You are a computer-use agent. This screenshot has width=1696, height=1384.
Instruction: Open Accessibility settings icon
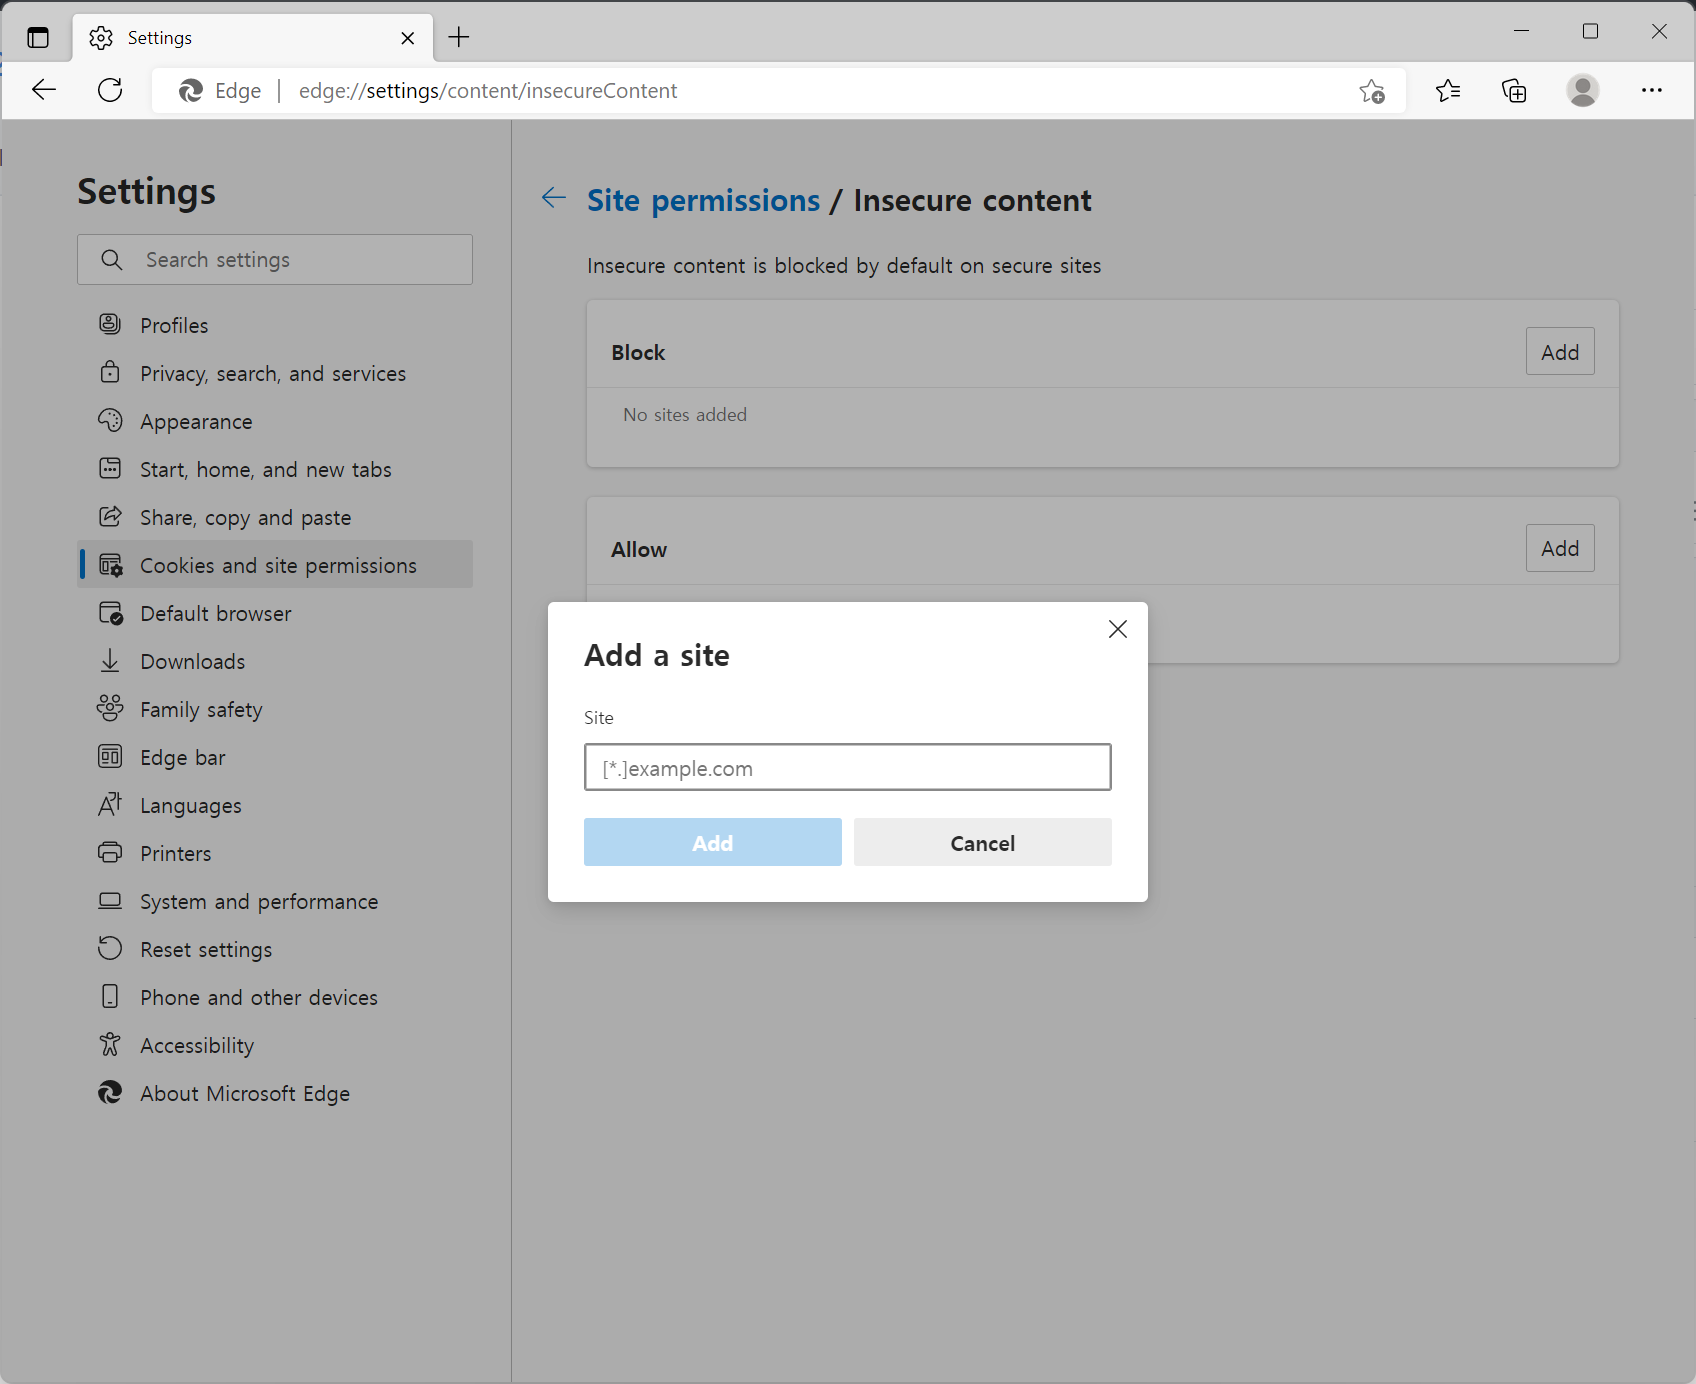pos(111,1045)
